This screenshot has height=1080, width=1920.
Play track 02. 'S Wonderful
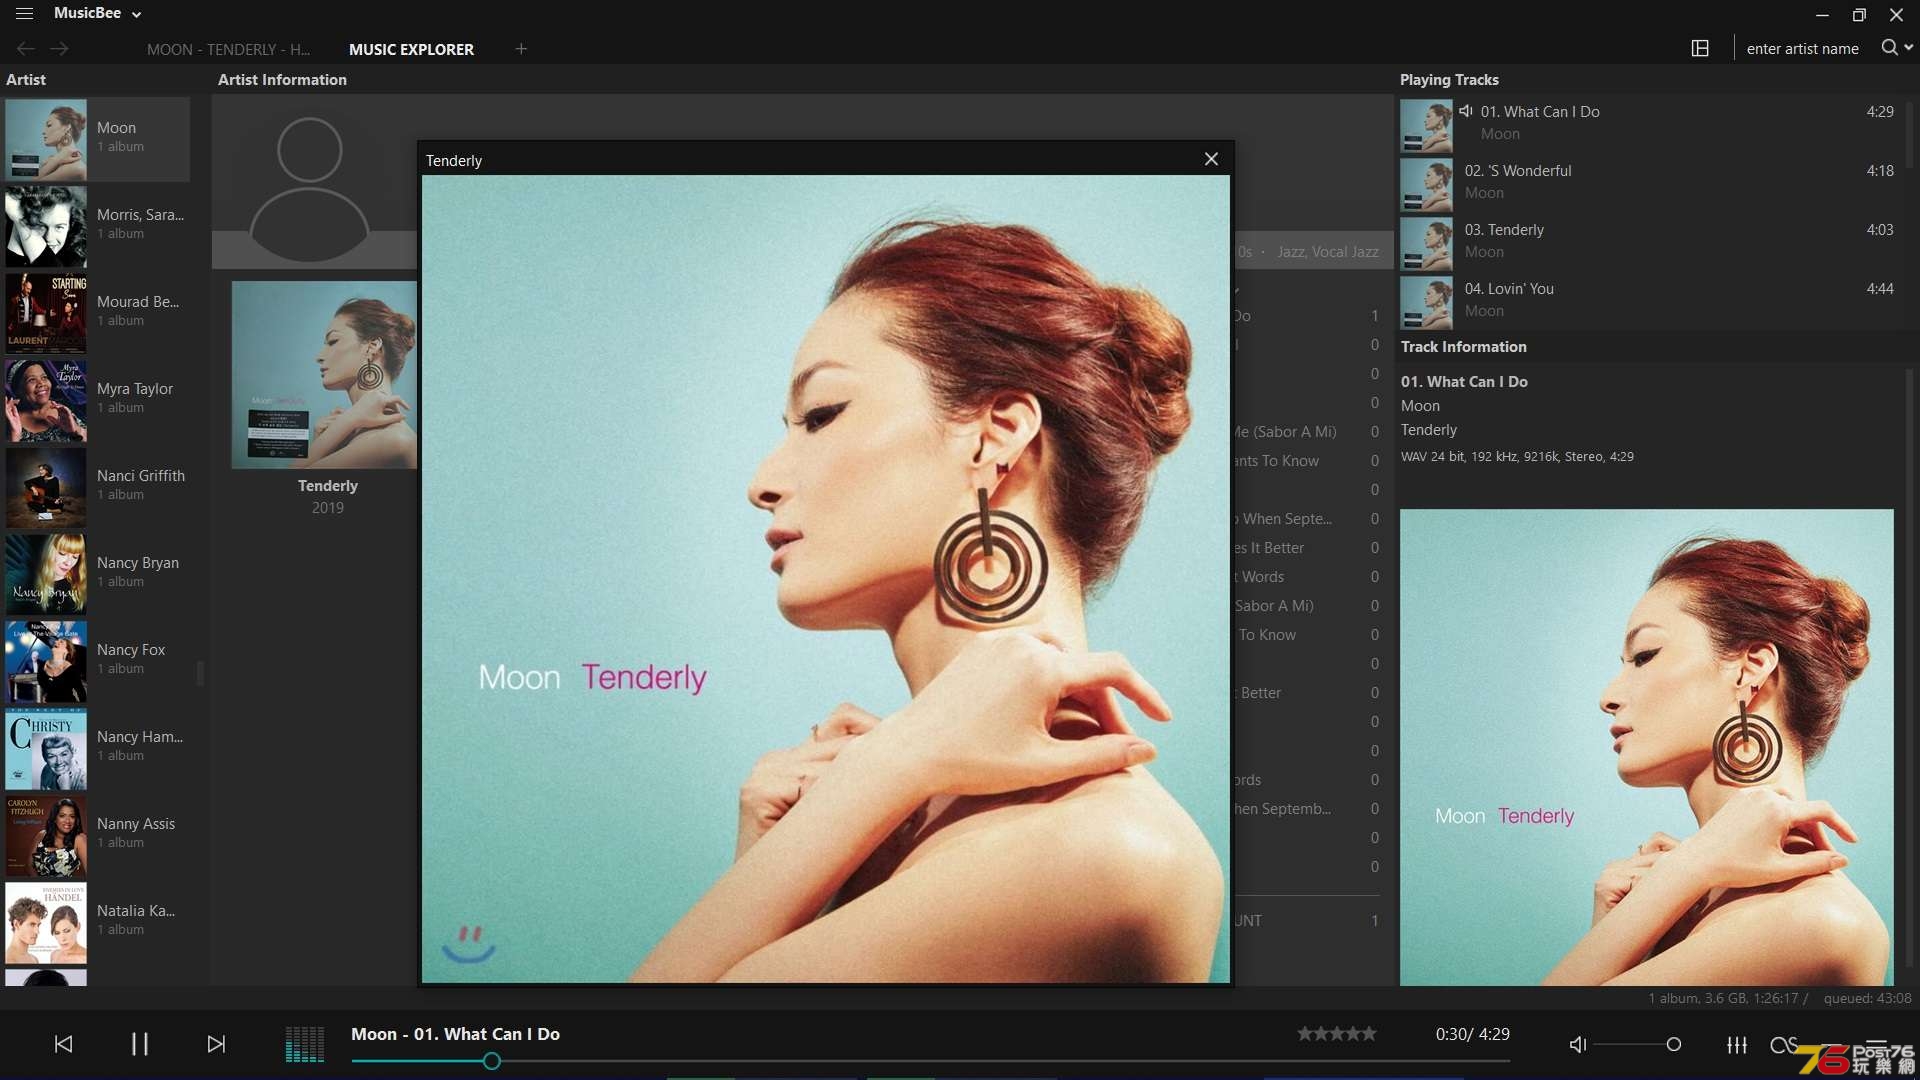[x=1648, y=182]
